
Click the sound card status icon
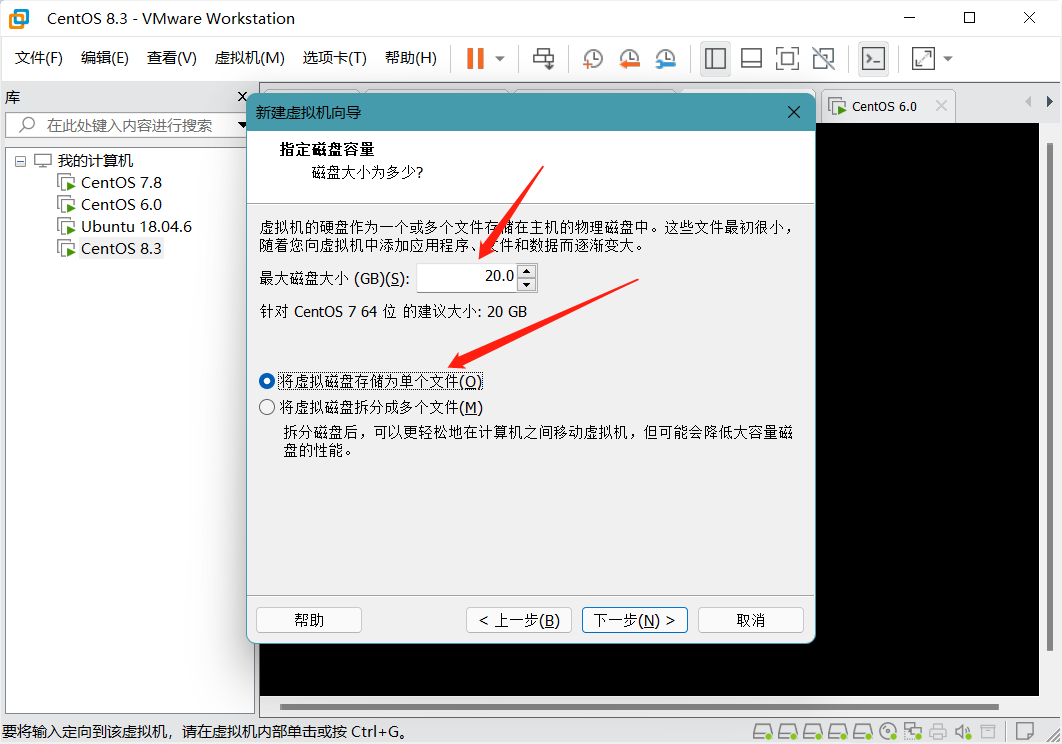[x=963, y=732]
